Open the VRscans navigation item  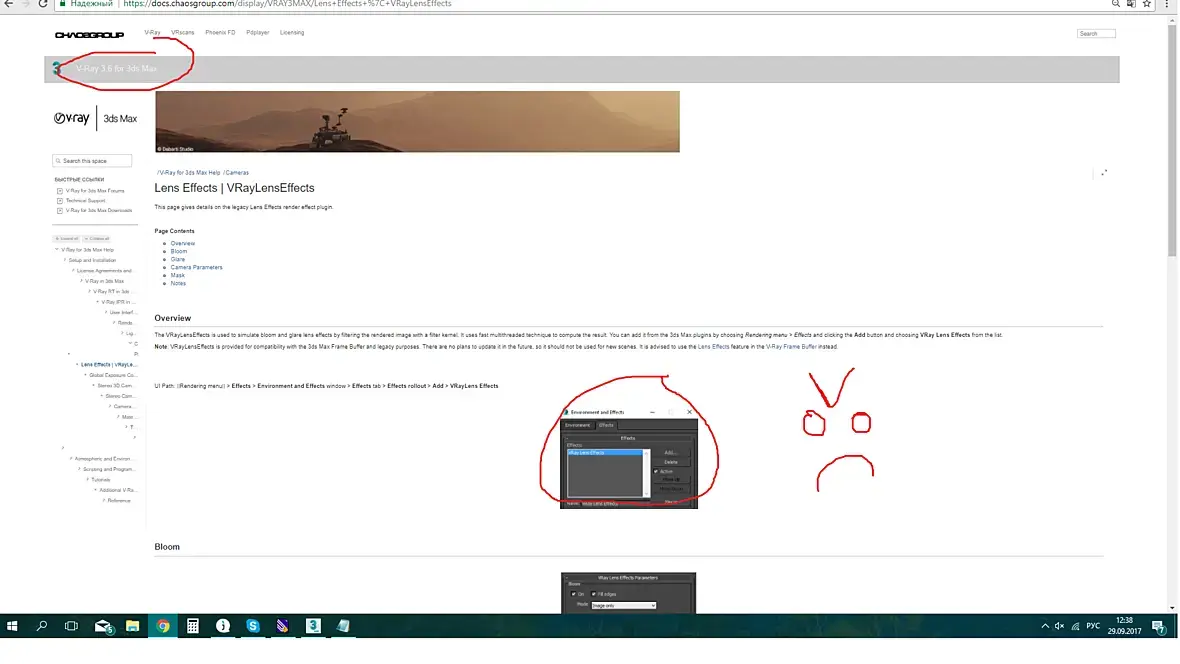182,32
